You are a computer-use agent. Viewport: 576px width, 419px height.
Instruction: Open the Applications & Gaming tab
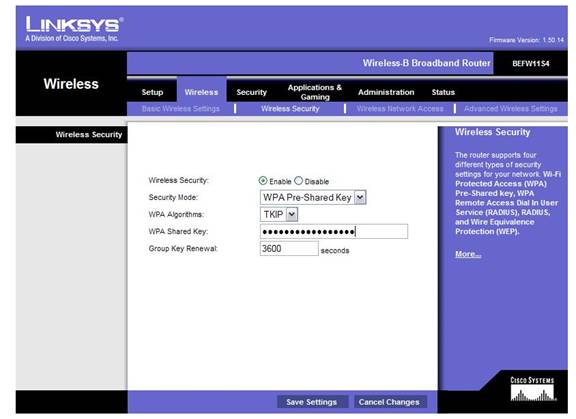[315, 92]
